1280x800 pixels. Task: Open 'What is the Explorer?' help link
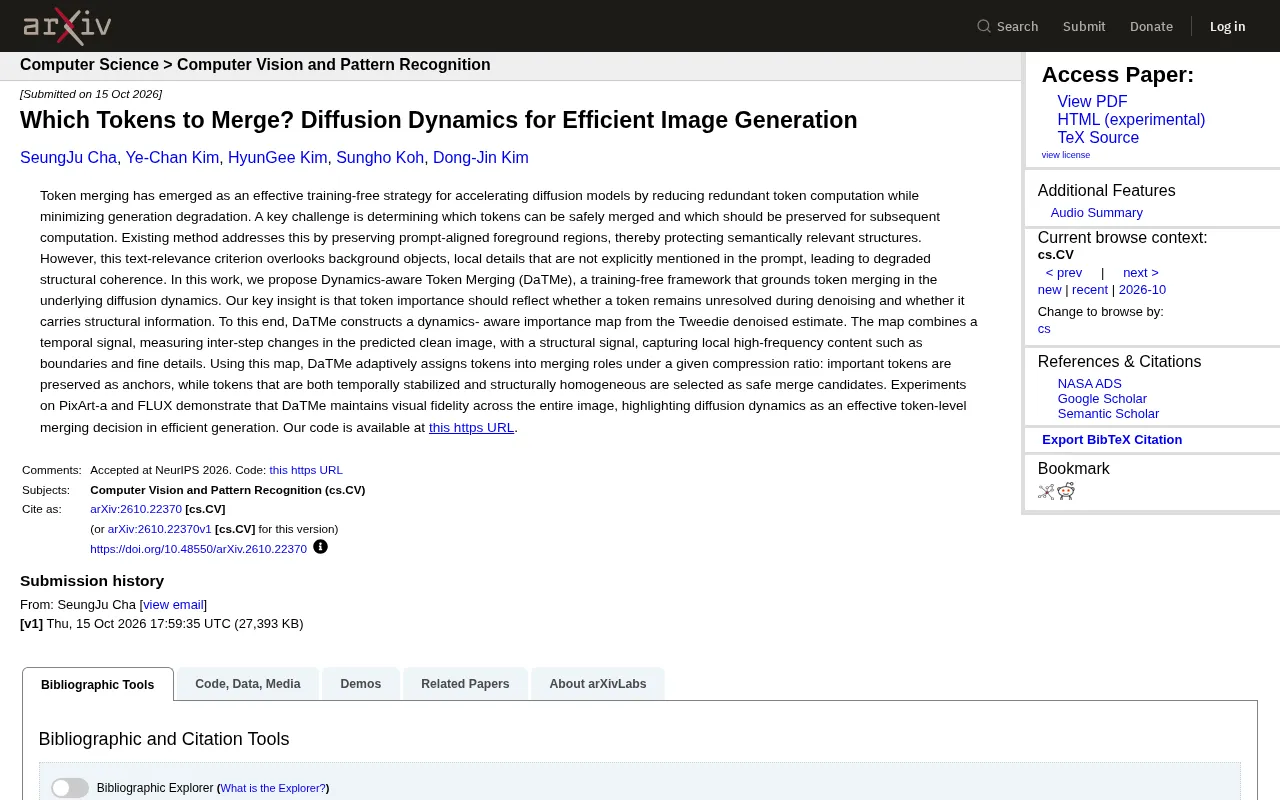273,788
